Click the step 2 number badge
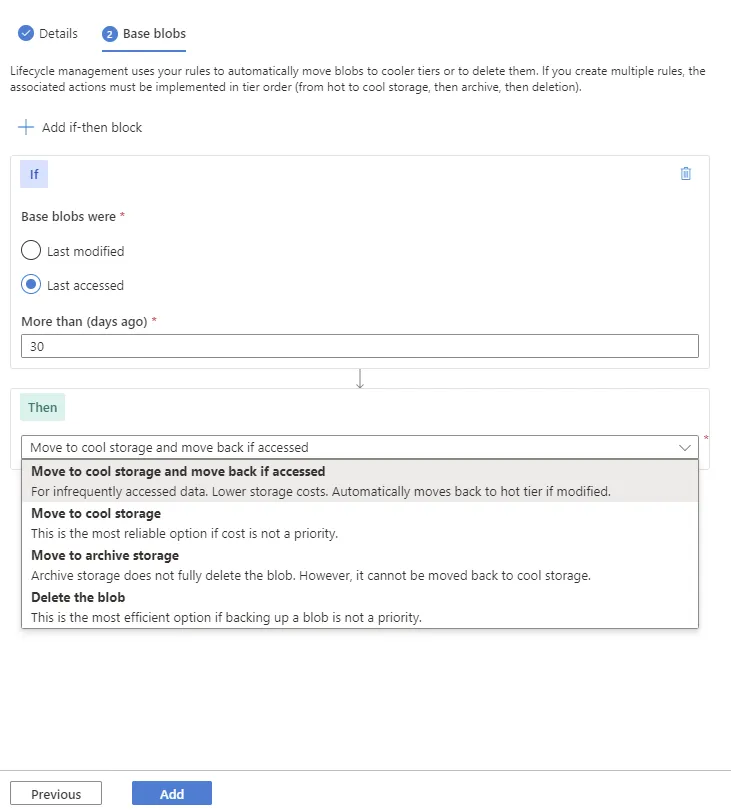Image resolution: width=731 pixels, height=810 pixels. (110, 34)
